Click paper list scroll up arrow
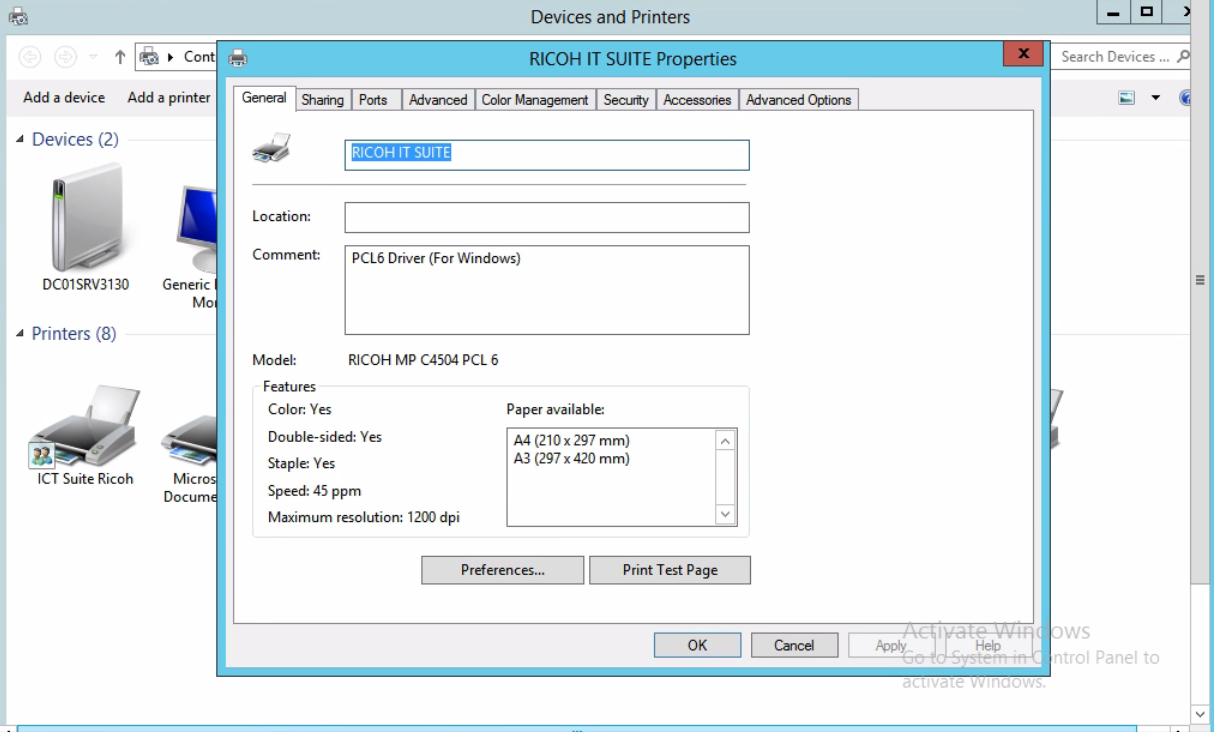 click(x=726, y=441)
